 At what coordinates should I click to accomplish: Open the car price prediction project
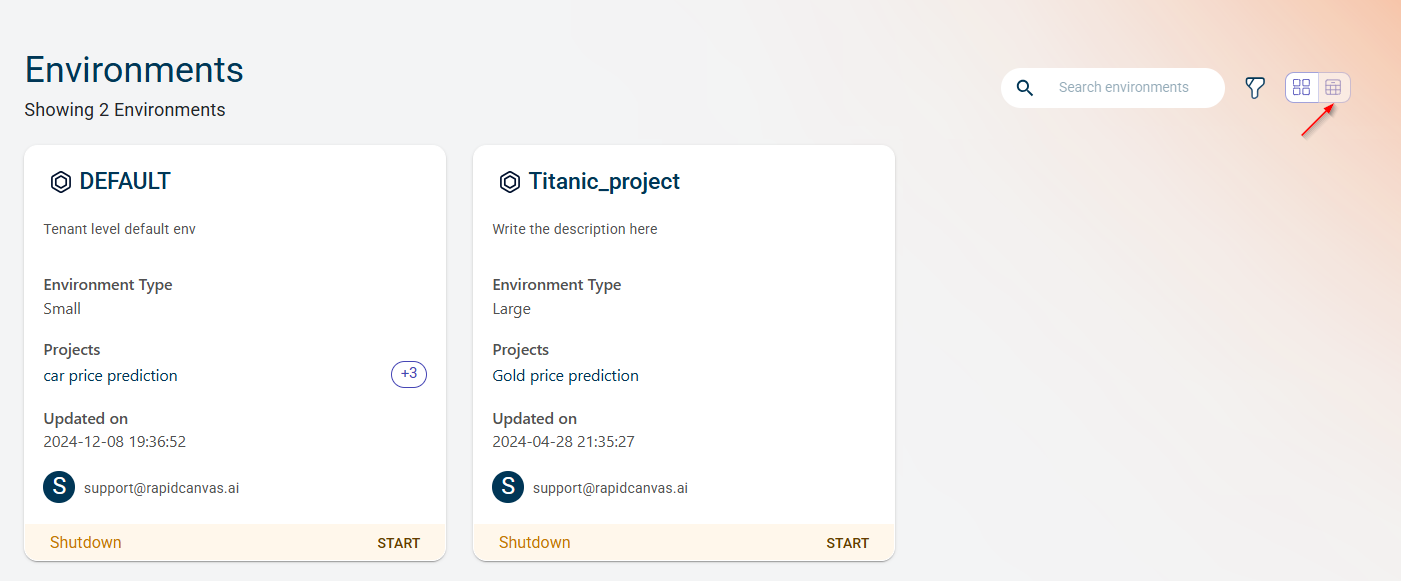coord(111,376)
